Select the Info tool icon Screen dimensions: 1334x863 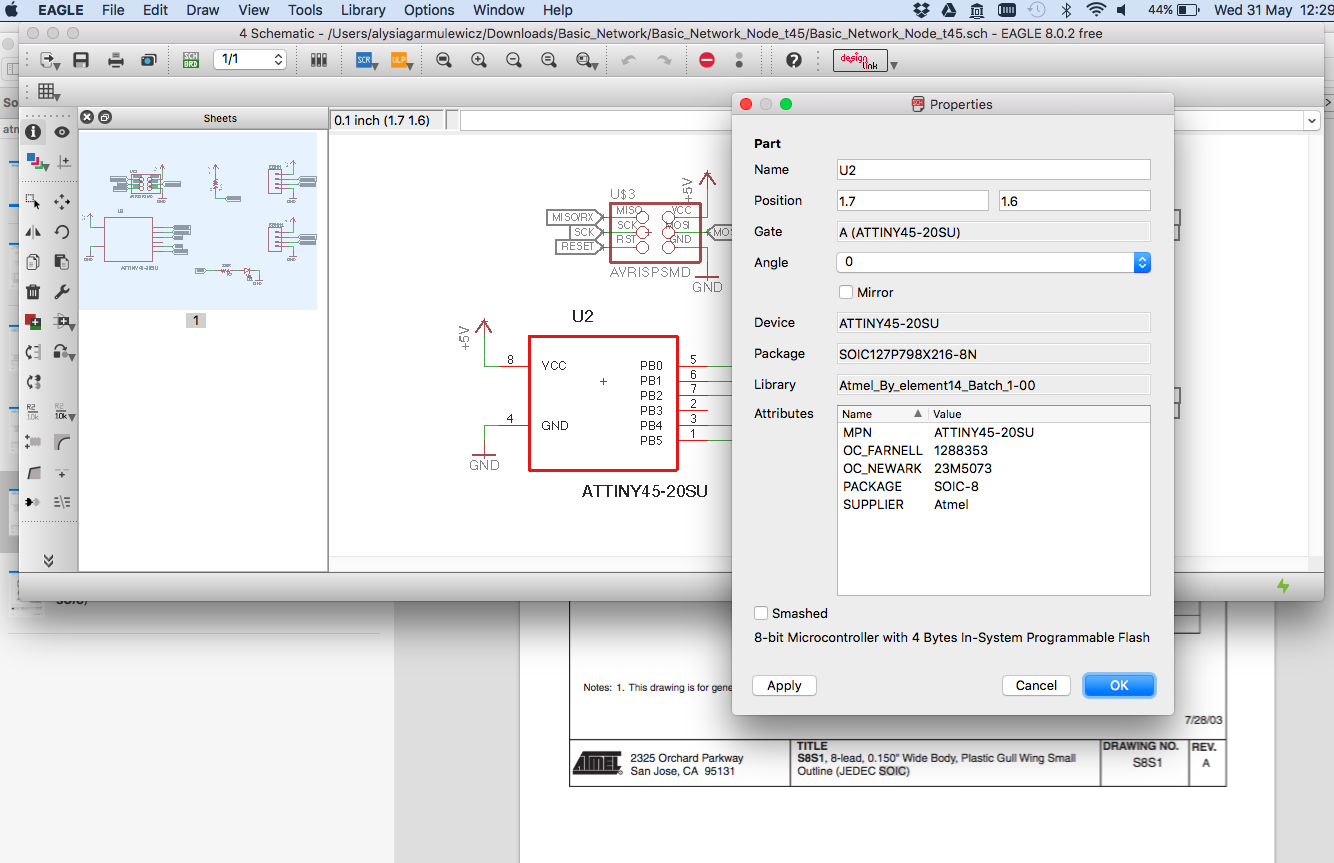pyautogui.click(x=33, y=131)
